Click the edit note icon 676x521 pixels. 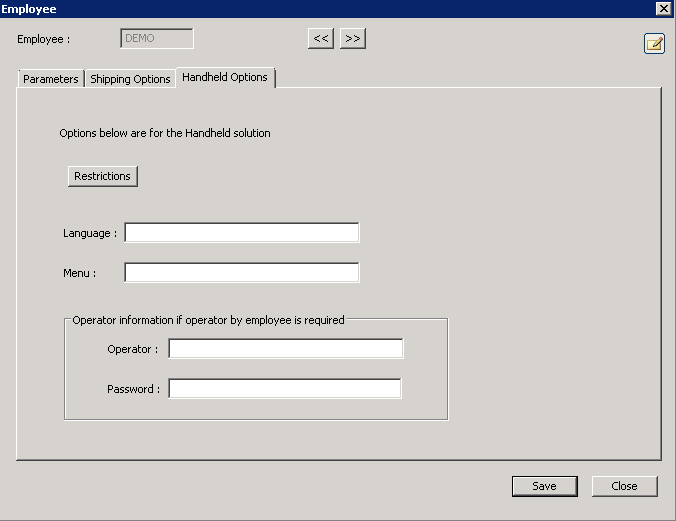654,43
